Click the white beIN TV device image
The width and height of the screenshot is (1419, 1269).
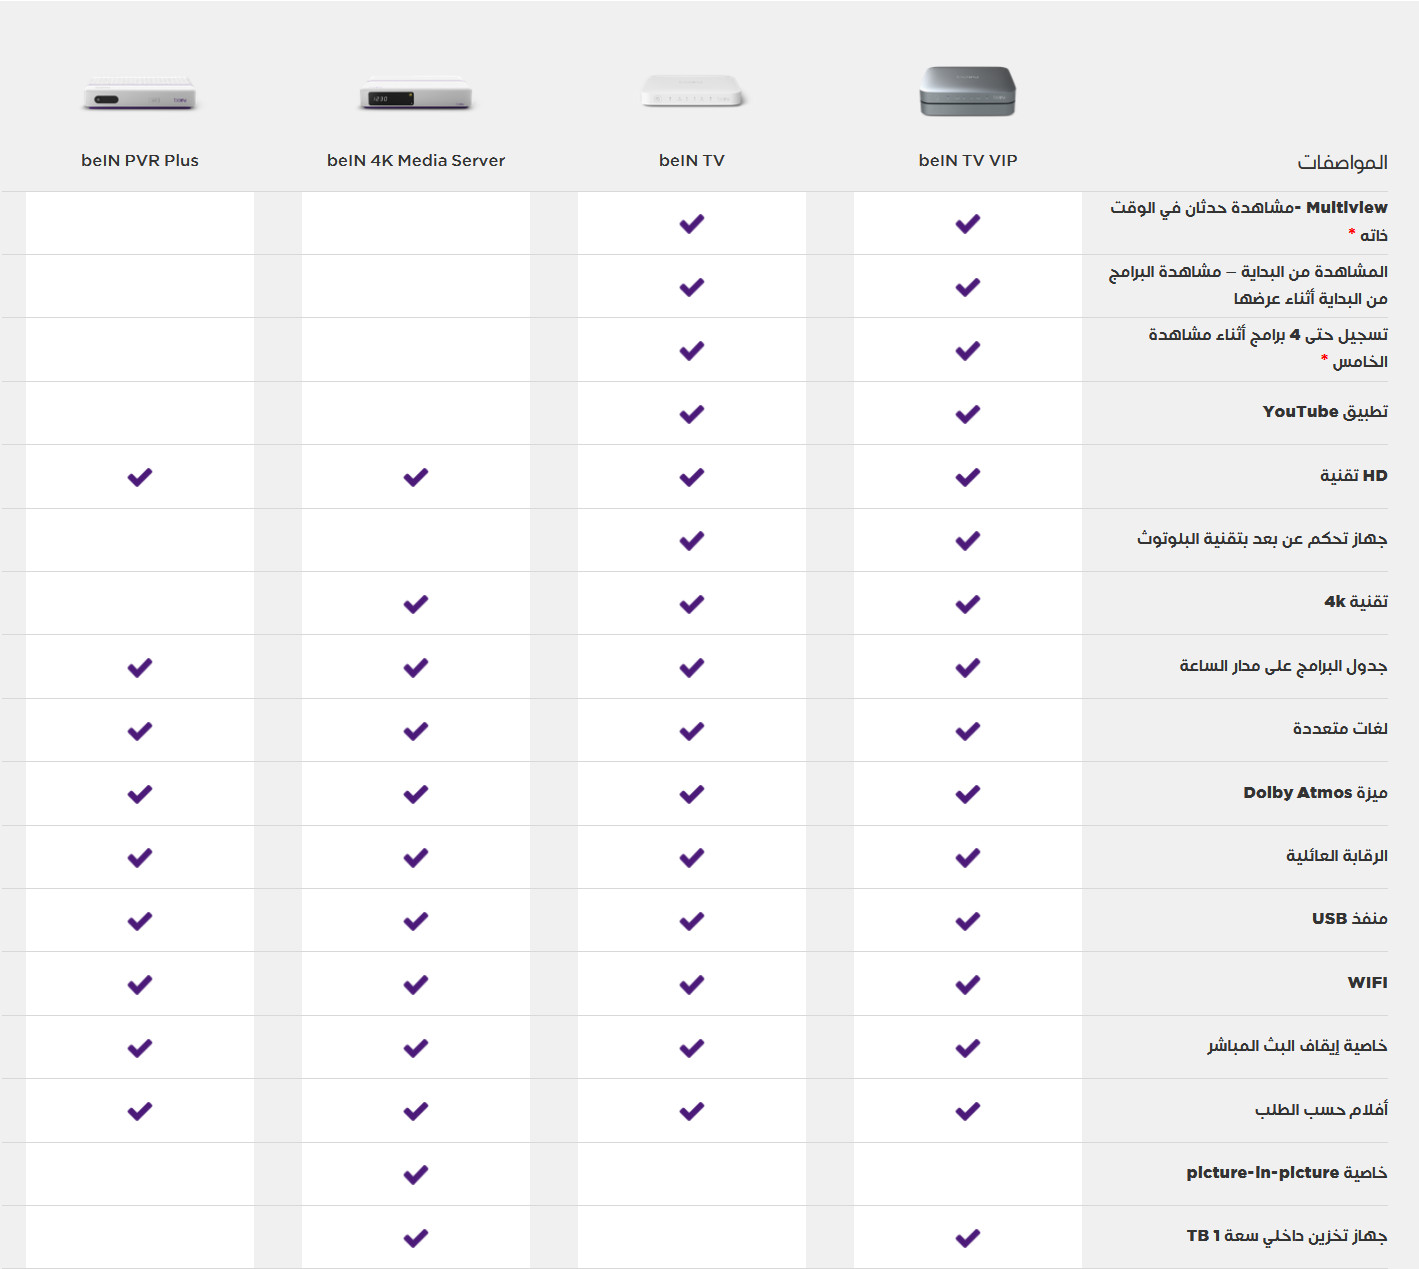point(692,91)
